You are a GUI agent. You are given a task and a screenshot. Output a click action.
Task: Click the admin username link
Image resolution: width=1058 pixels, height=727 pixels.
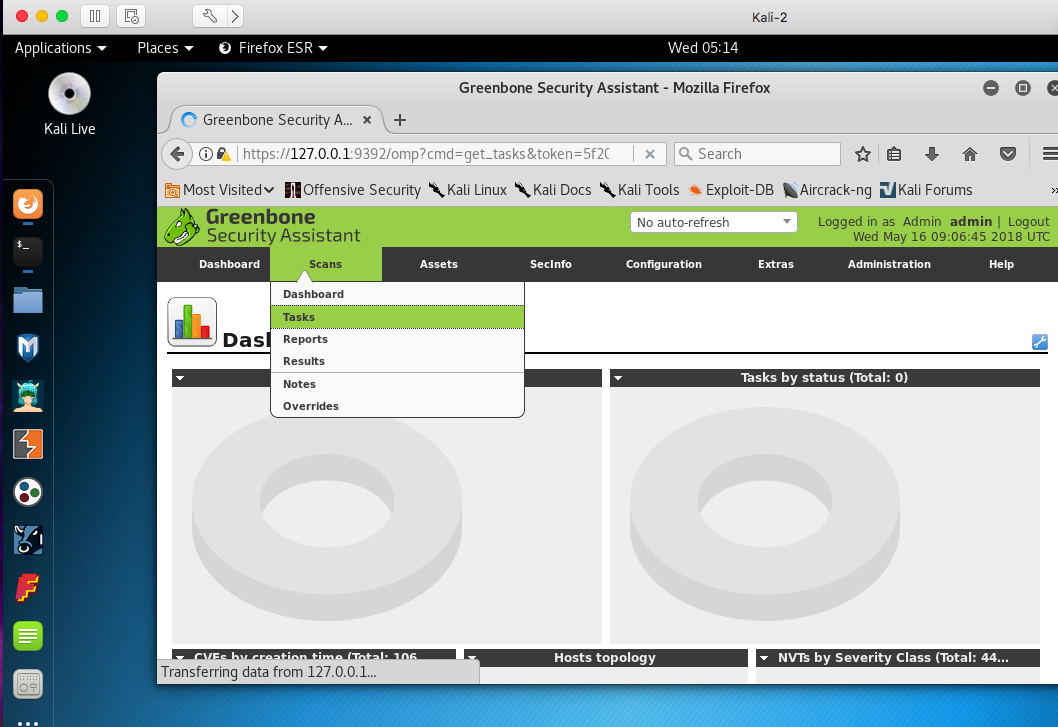[x=971, y=221]
